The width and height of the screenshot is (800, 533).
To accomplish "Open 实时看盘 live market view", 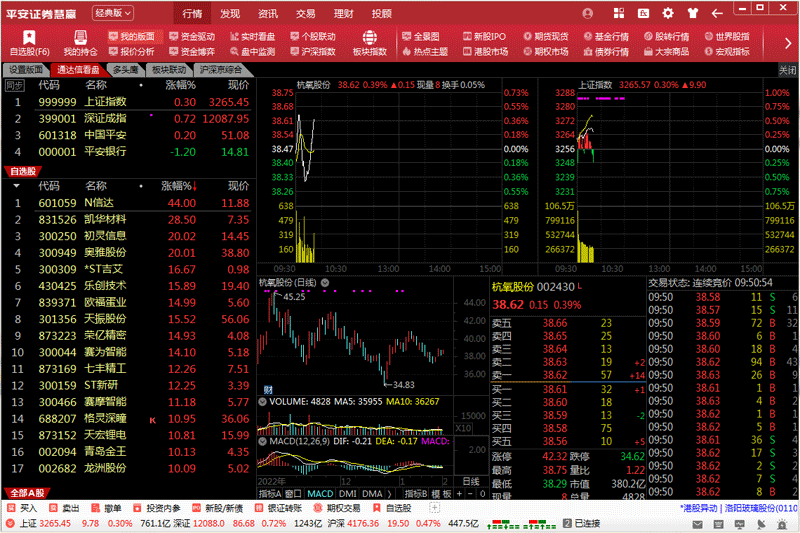I will [x=253, y=36].
